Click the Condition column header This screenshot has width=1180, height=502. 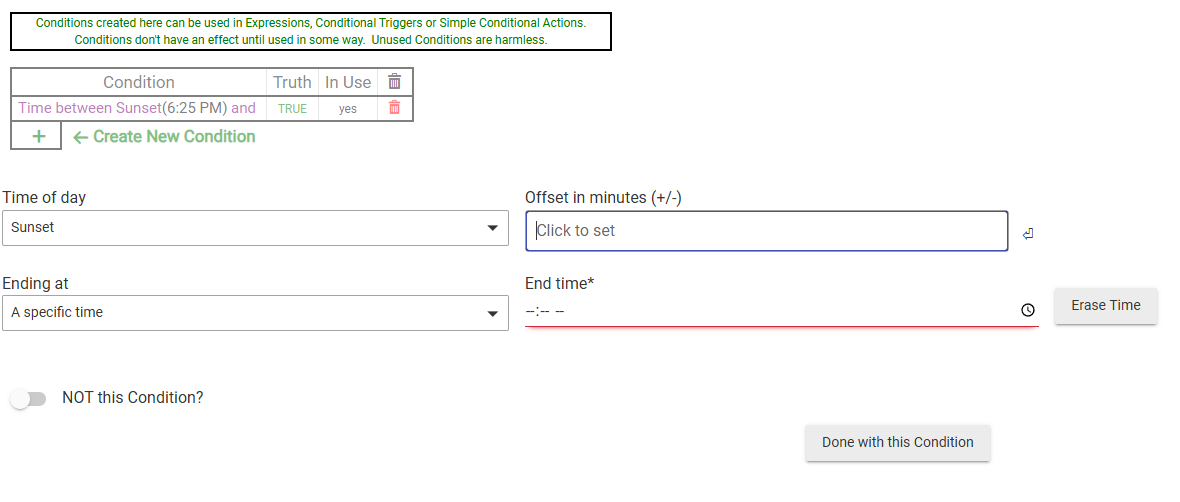138,82
